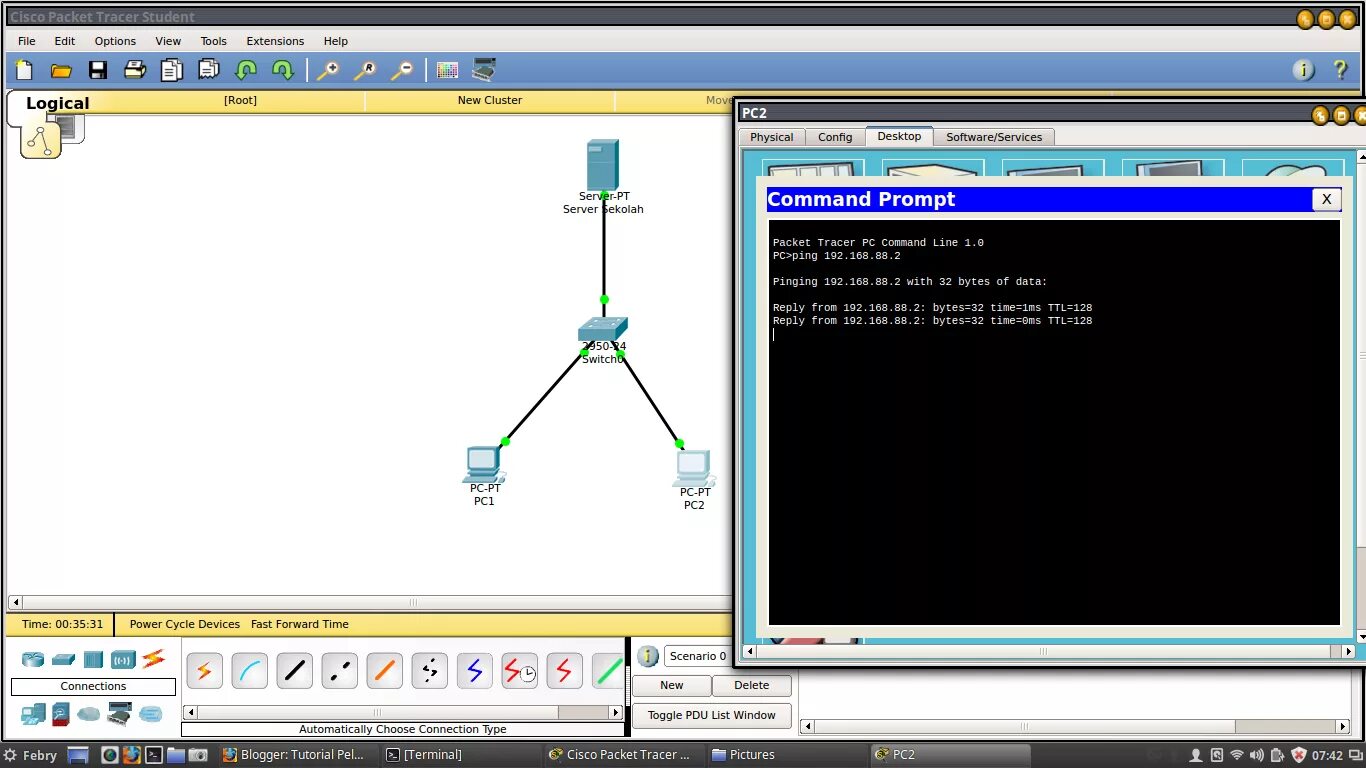This screenshot has height=768, width=1366.
Task: Select the Connections lightning bolt category icon
Action: tap(153, 659)
